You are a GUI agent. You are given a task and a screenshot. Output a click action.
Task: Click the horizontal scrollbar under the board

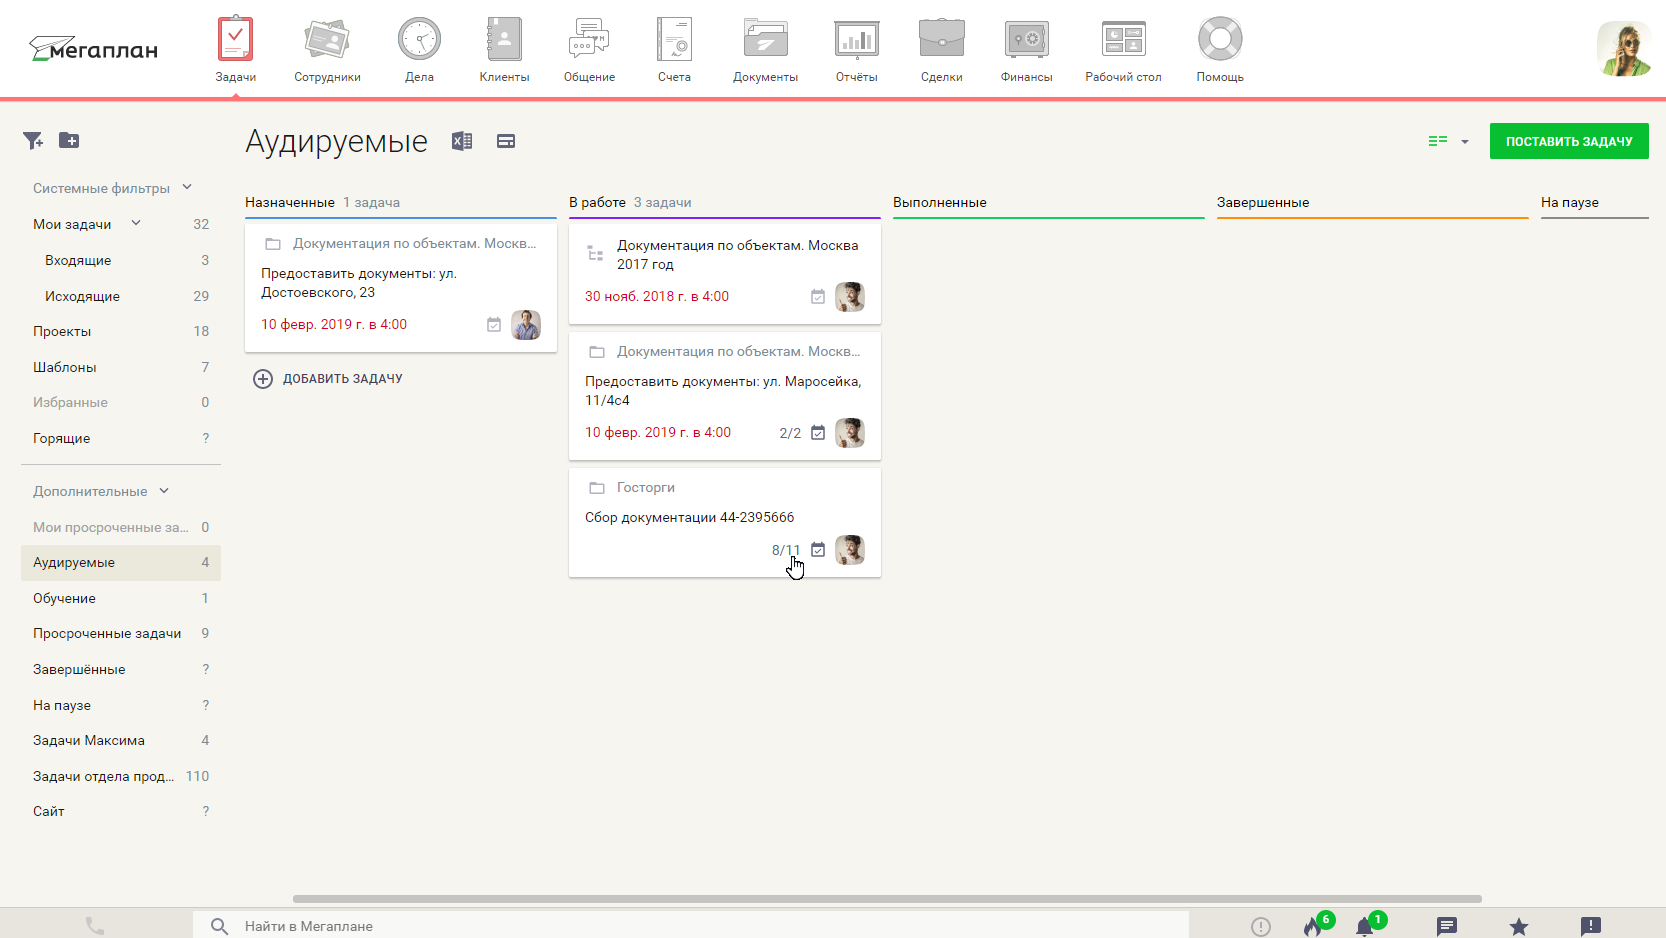[887, 899]
